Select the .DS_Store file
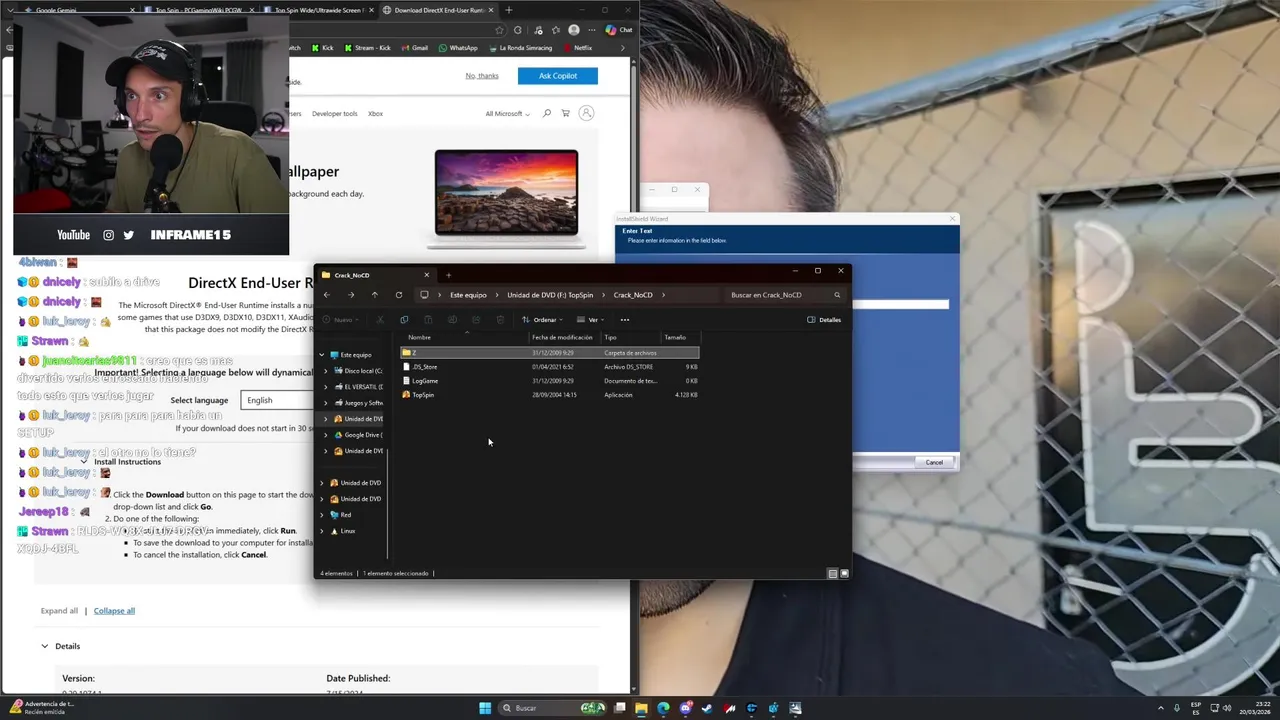The image size is (1280, 720). [x=549, y=367]
